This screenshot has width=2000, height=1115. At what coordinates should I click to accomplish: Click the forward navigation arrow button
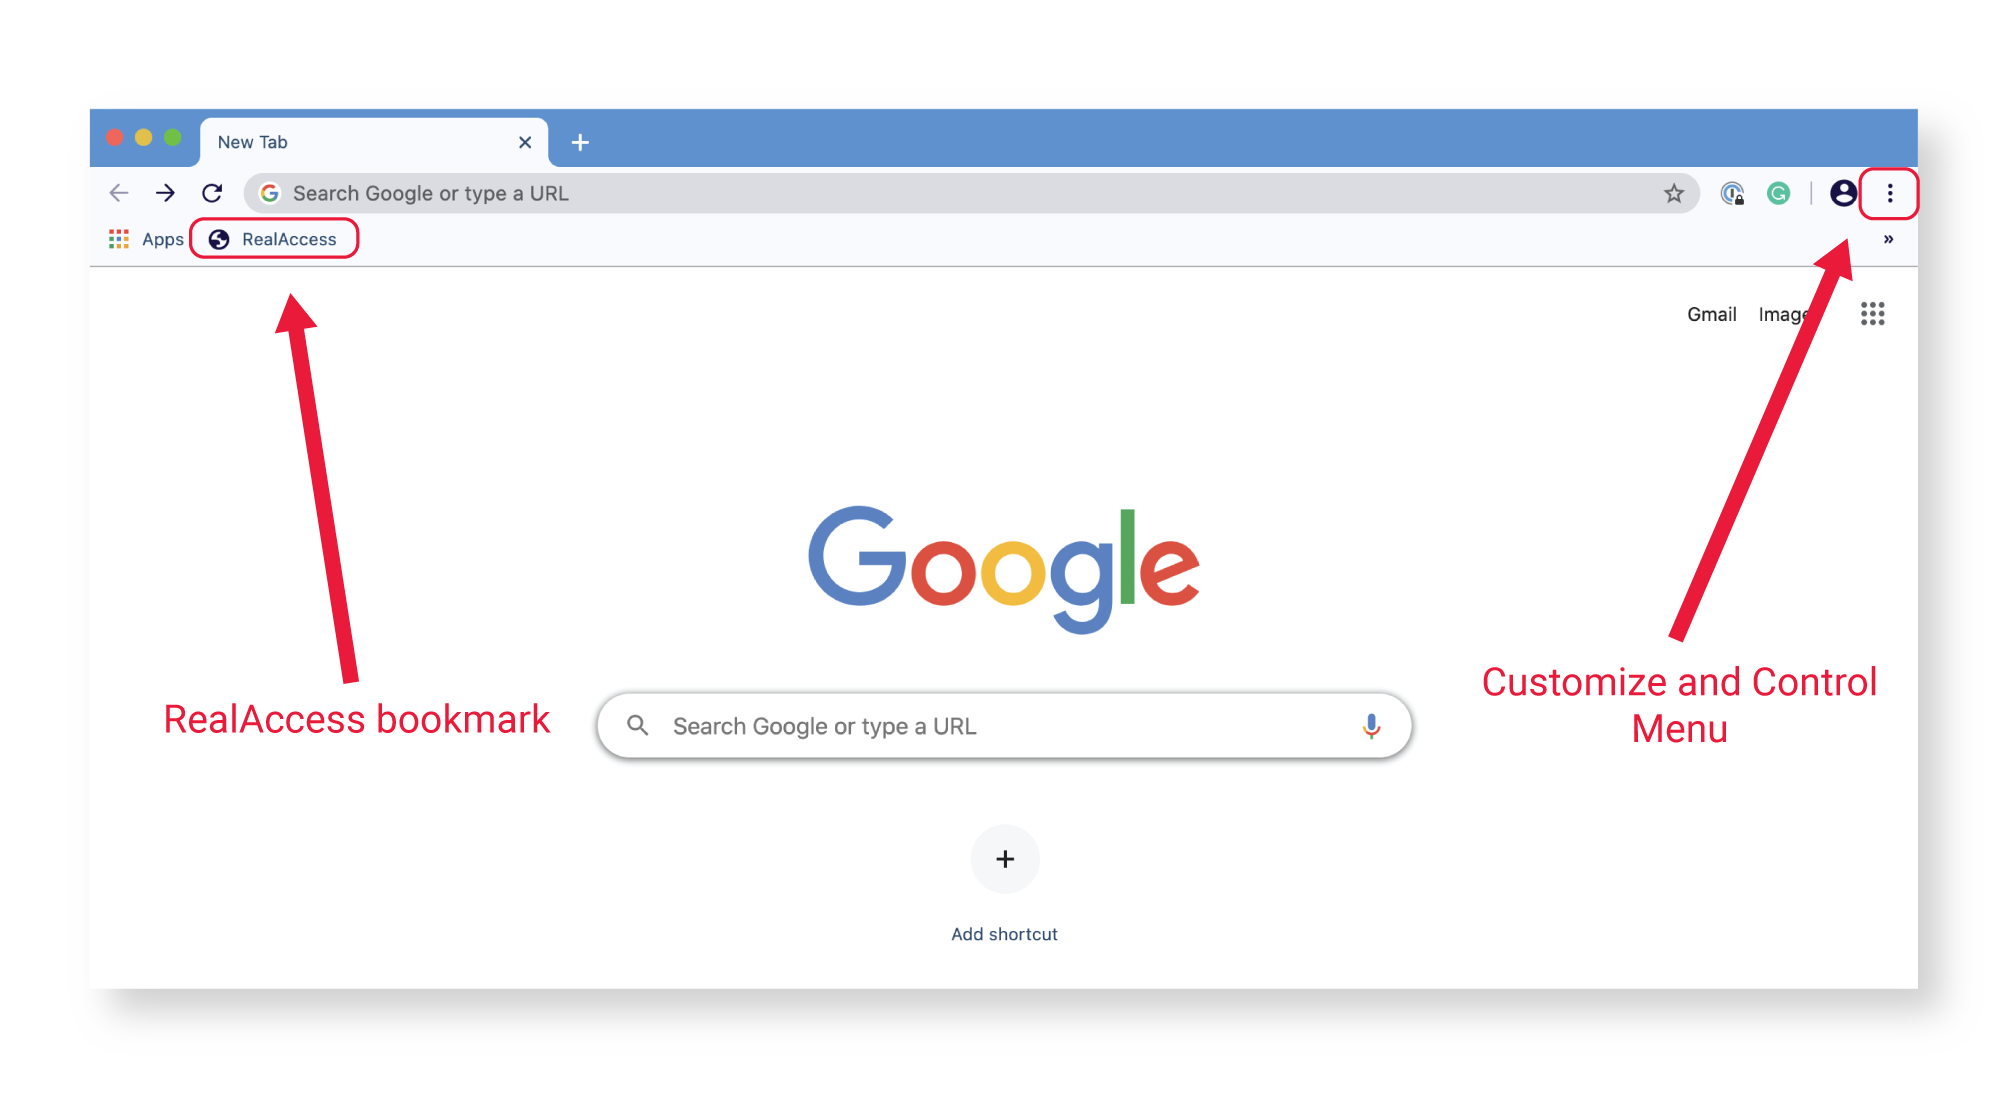click(163, 192)
